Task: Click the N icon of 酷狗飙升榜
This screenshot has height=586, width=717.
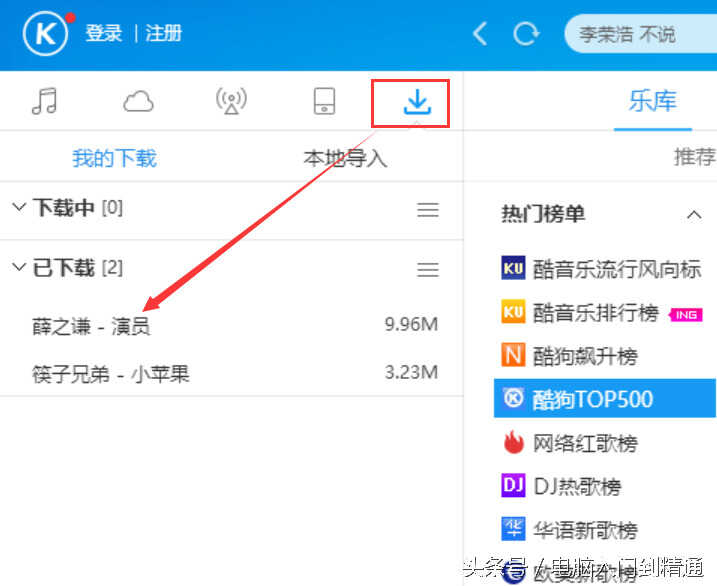Action: coord(513,355)
